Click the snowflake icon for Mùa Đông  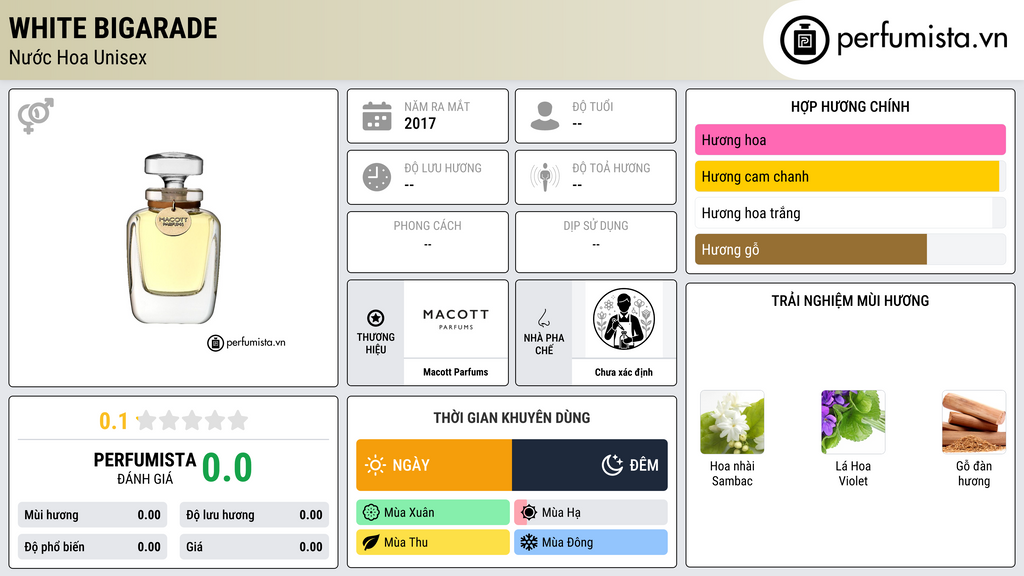529,542
